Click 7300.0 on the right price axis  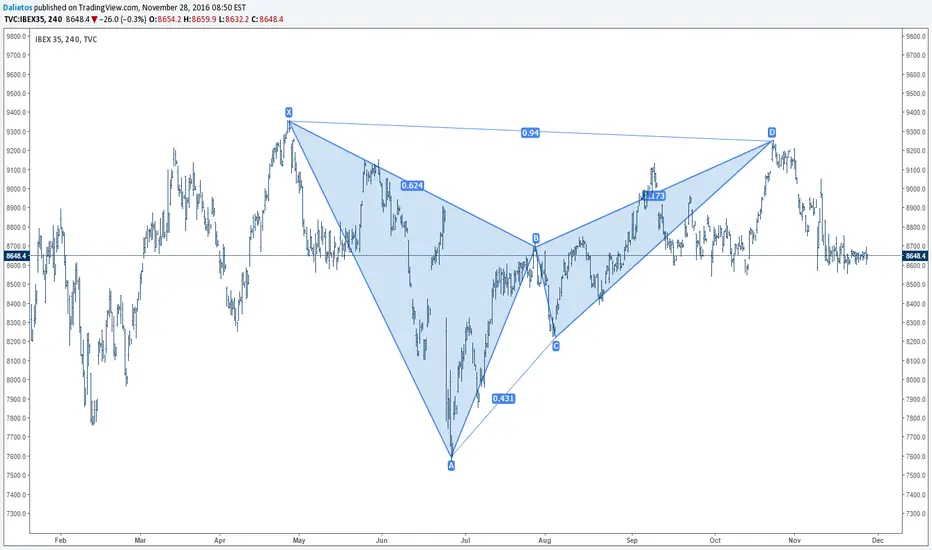point(916,514)
